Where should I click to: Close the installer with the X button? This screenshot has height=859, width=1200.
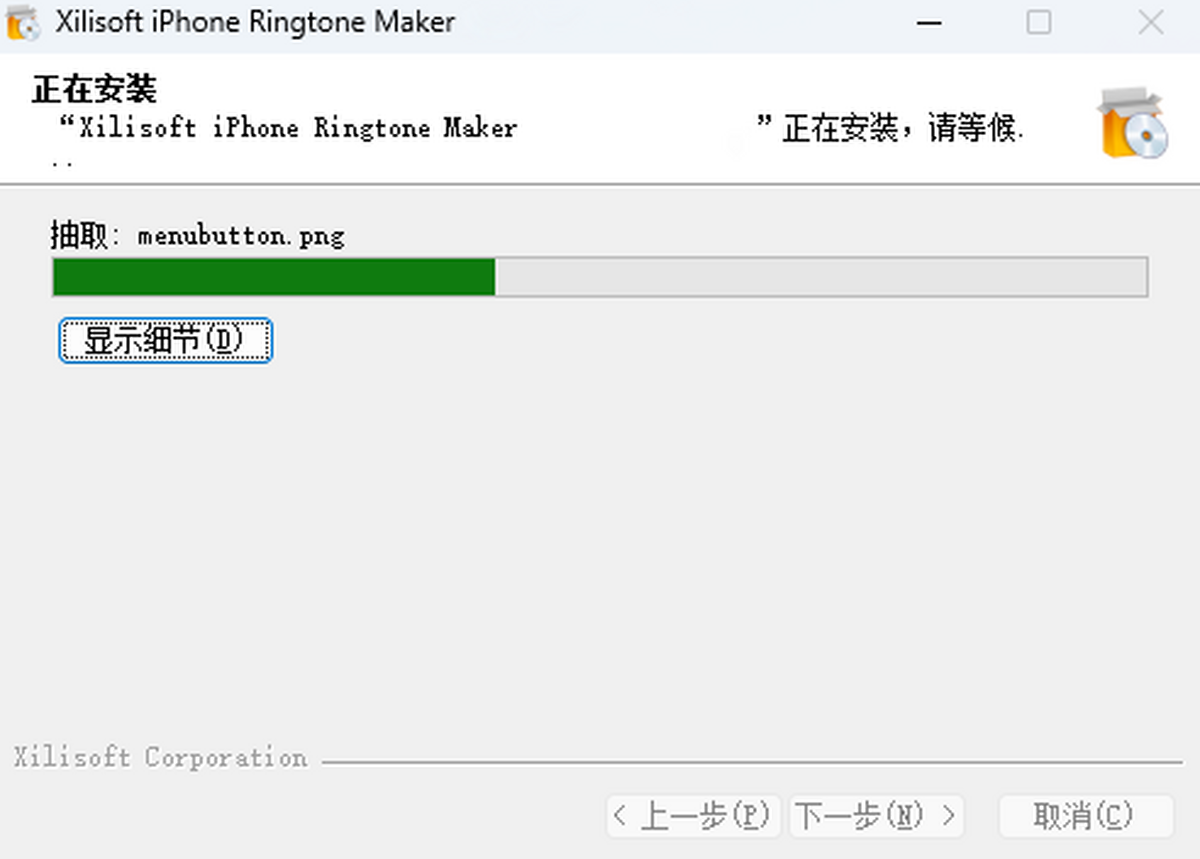point(1150,22)
